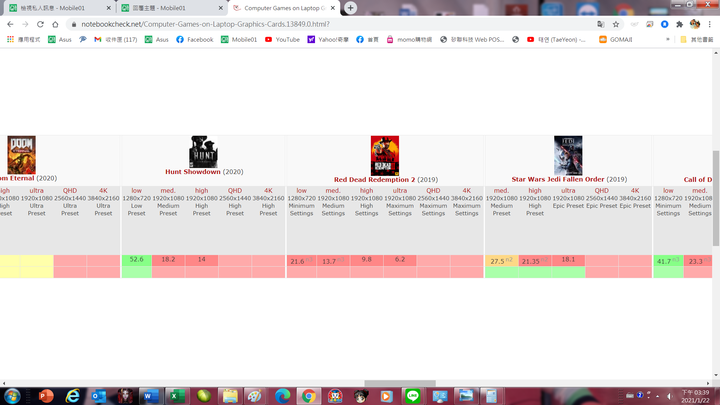The image size is (720, 405).
Task: Open the volume speaker tray icon
Action: pos(670,396)
